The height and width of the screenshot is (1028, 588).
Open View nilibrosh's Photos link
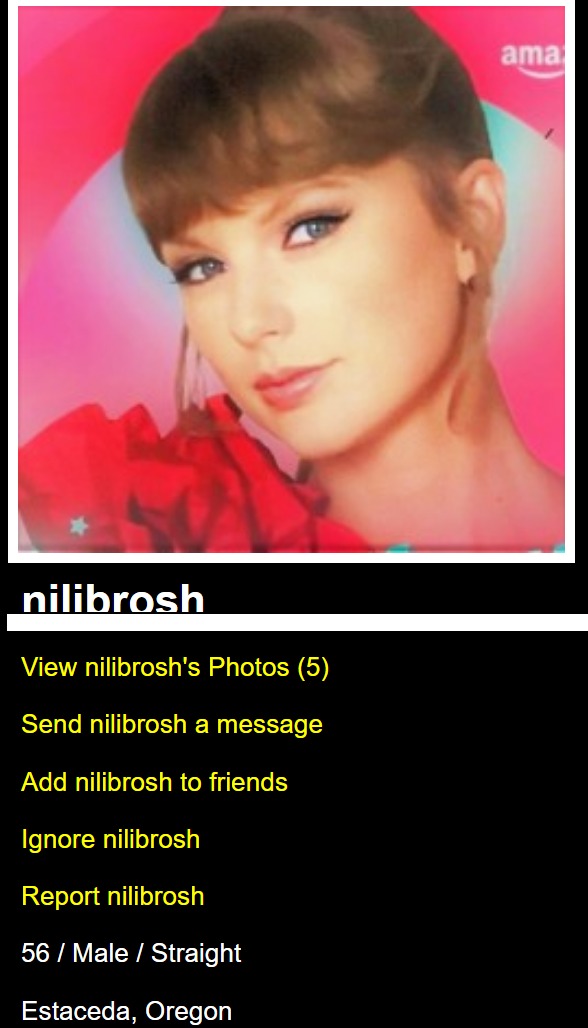pyautogui.click(x=175, y=667)
